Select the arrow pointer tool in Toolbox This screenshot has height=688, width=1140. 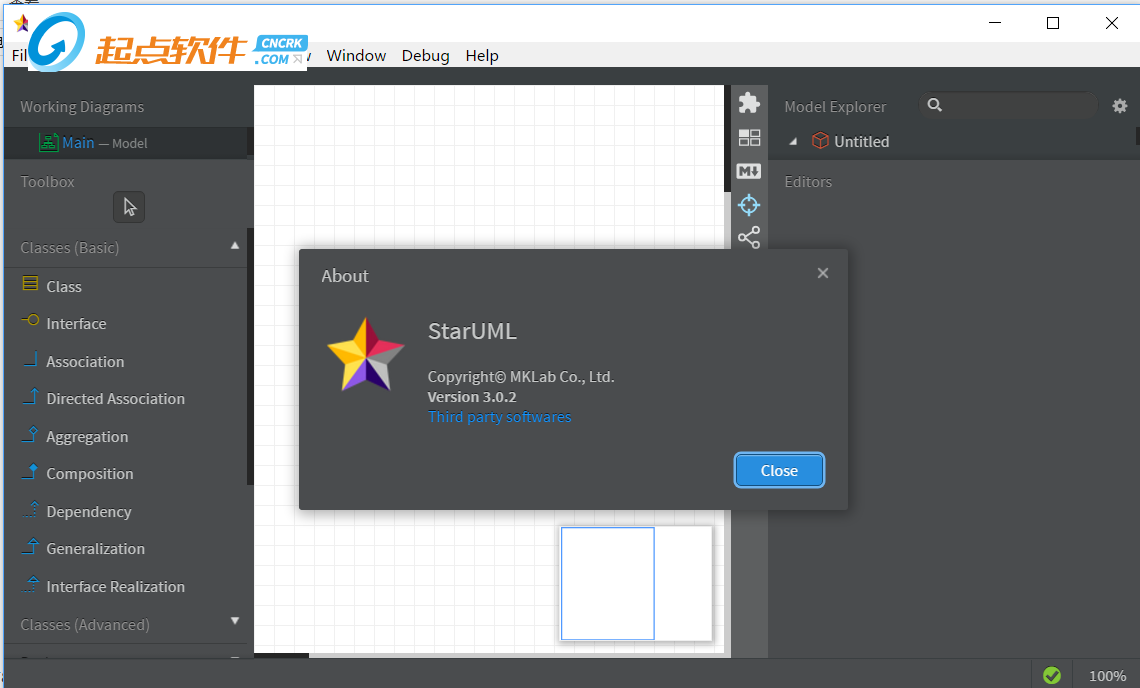tap(129, 207)
